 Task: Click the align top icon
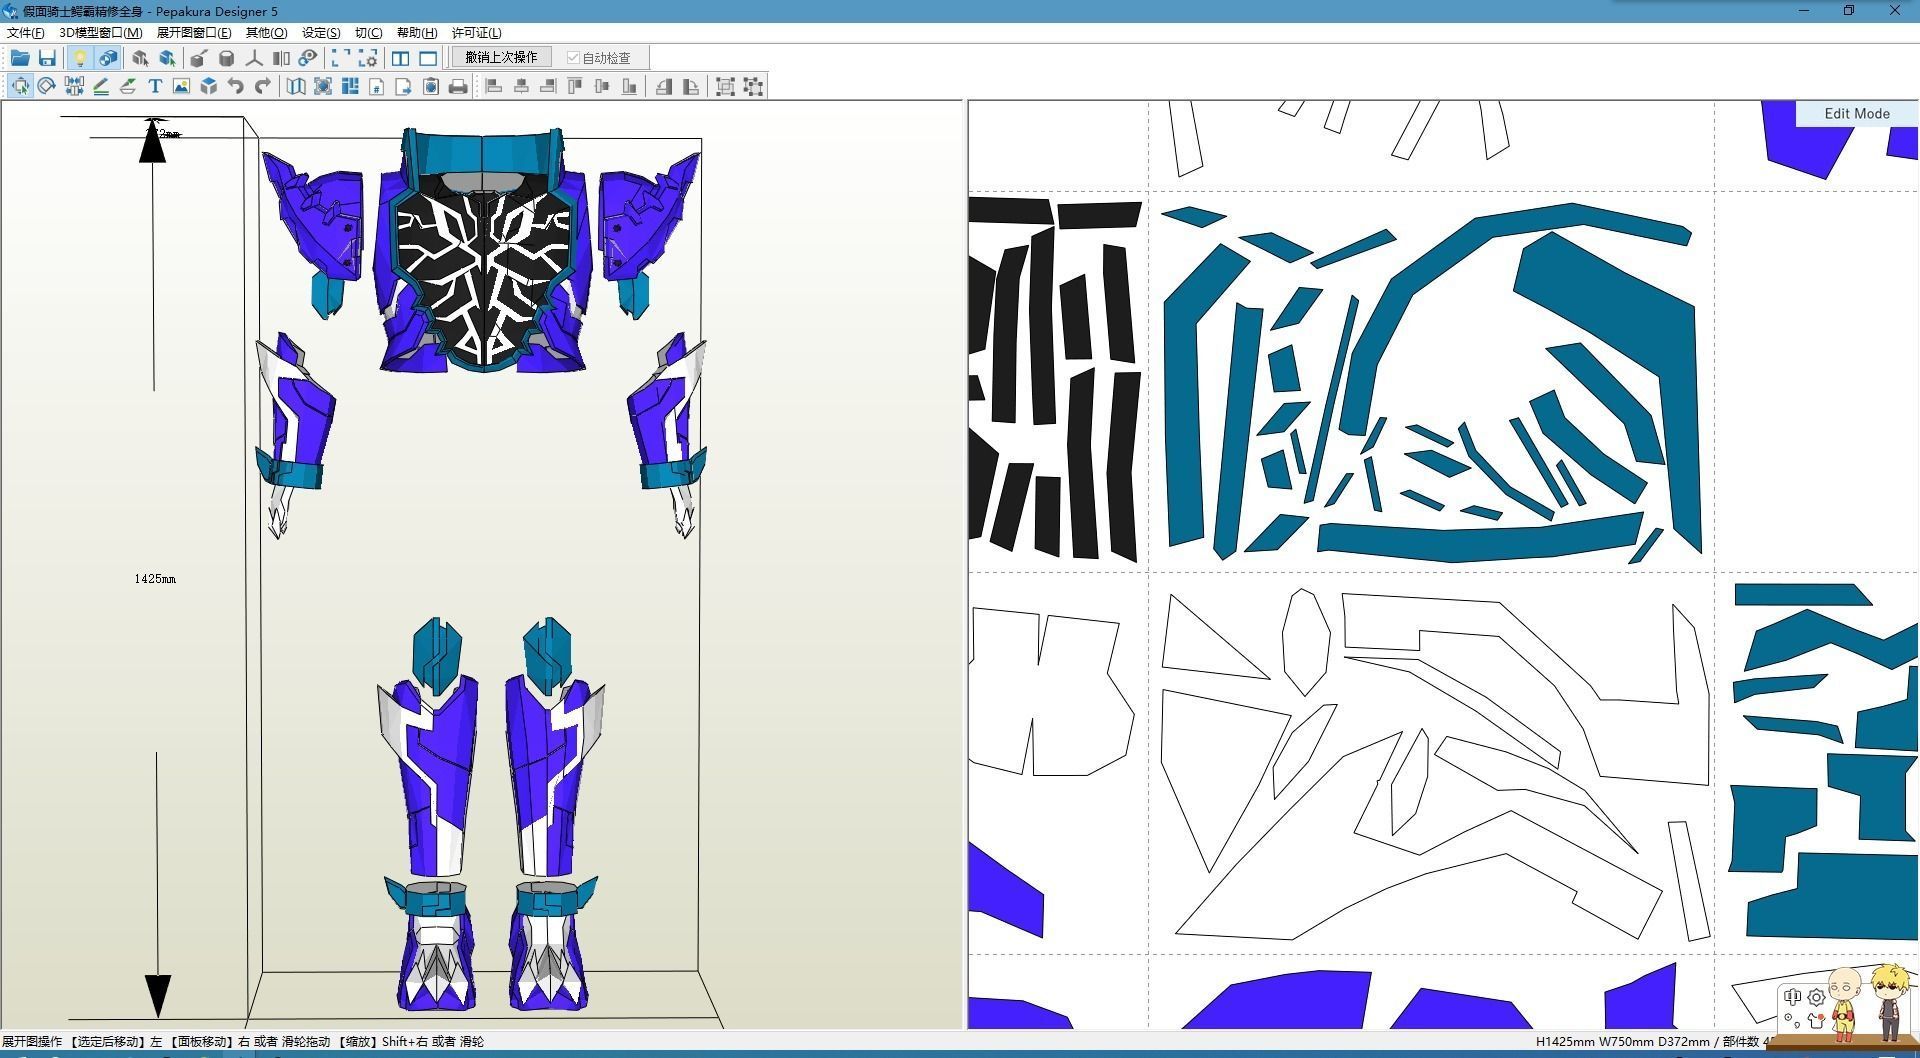[575, 86]
